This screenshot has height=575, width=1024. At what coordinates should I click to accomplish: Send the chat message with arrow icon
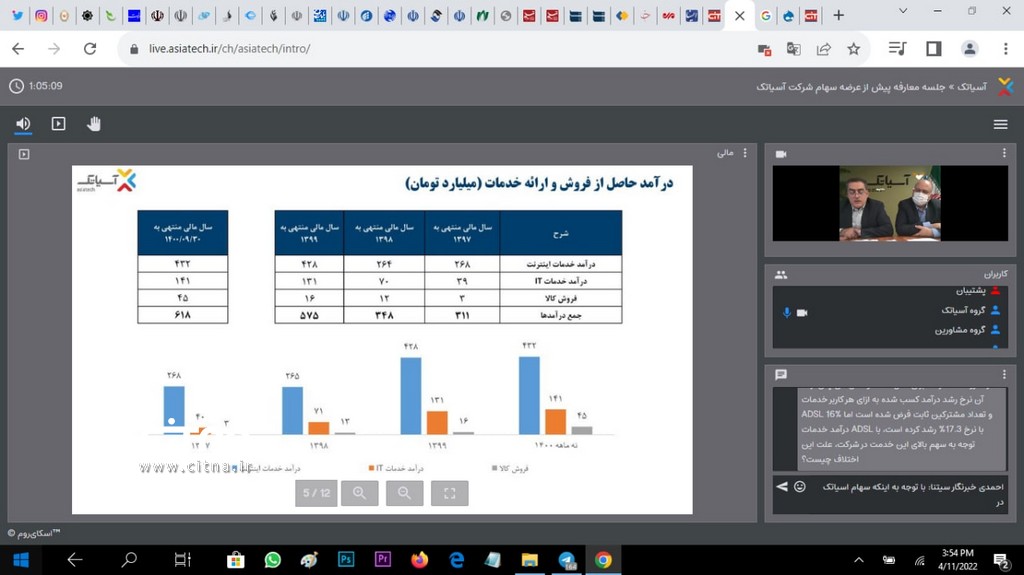pos(782,487)
